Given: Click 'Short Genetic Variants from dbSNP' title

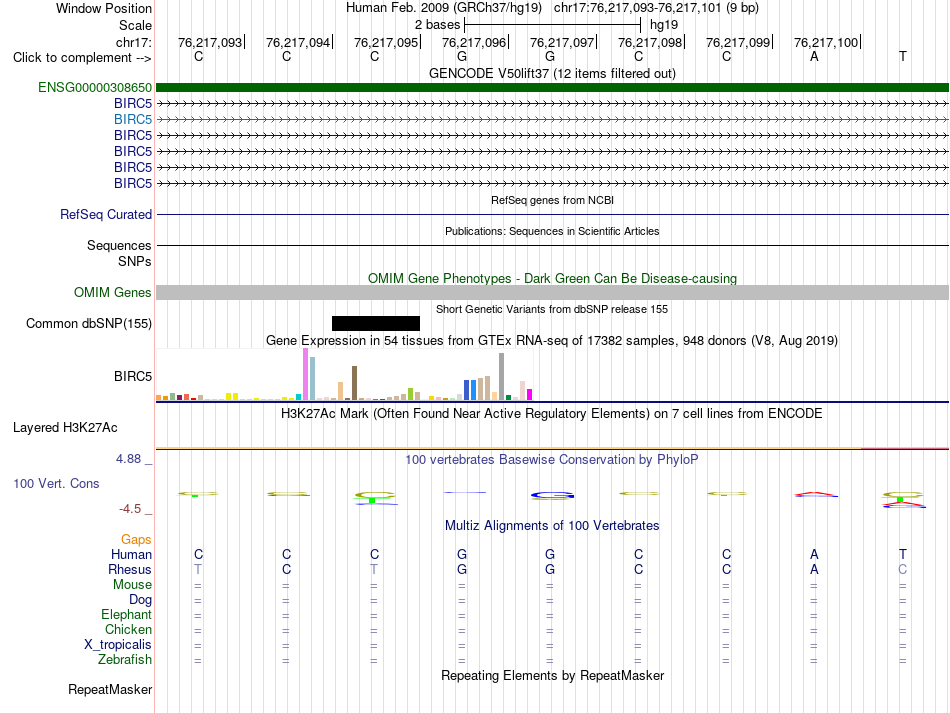Looking at the screenshot, I should tap(552, 309).
